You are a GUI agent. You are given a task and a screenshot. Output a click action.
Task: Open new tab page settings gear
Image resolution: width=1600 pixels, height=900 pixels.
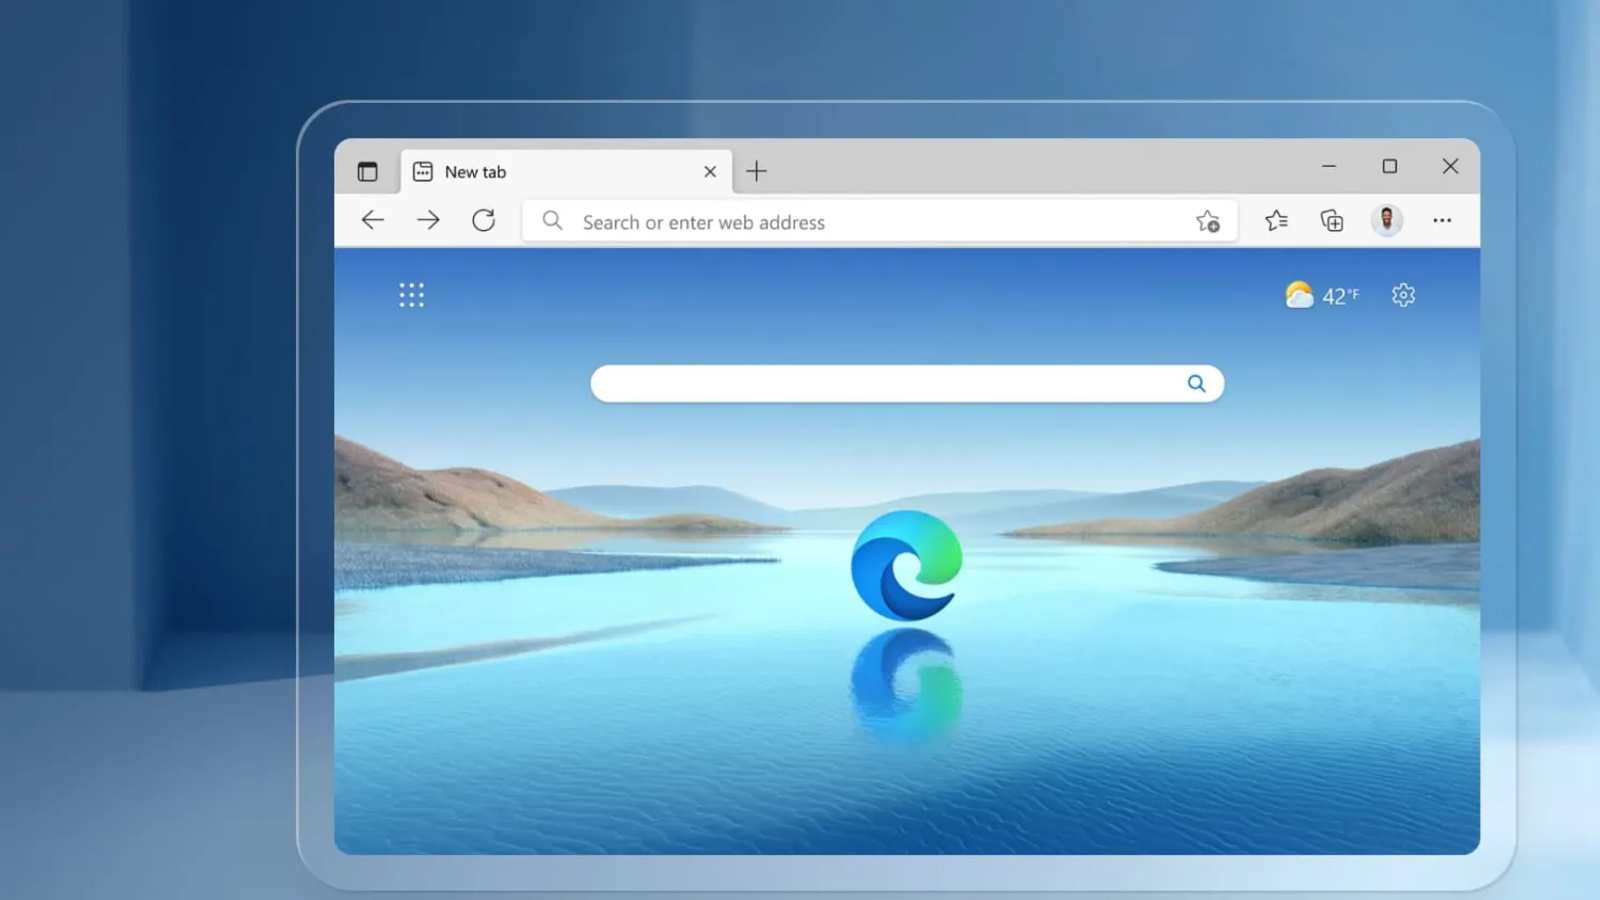1404,295
